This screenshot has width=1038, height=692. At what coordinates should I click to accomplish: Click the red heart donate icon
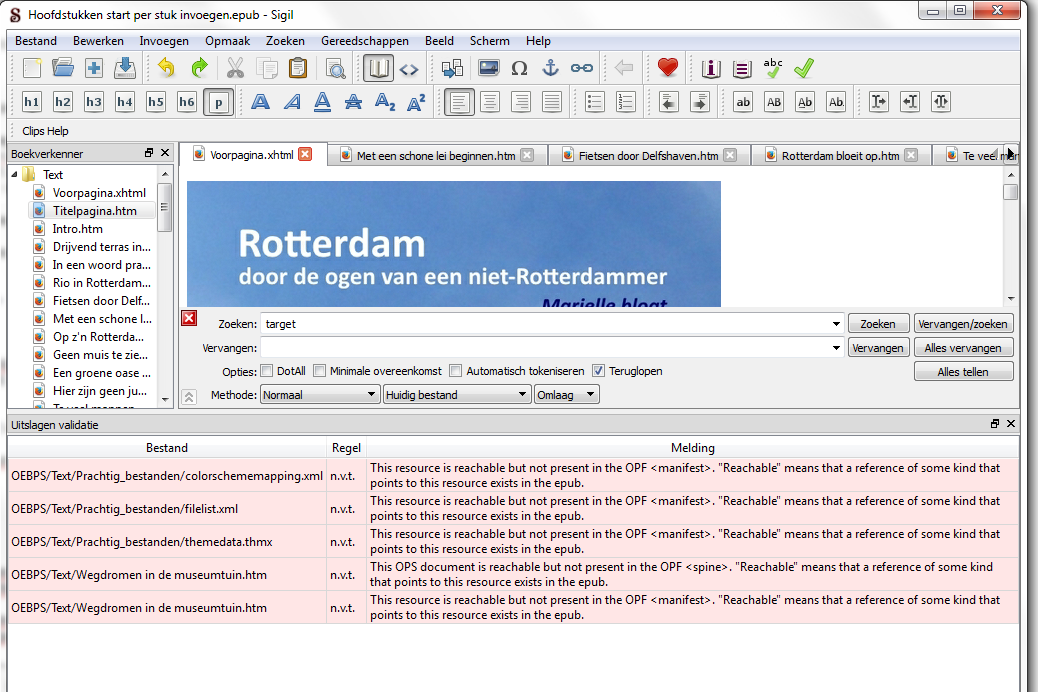coord(668,68)
